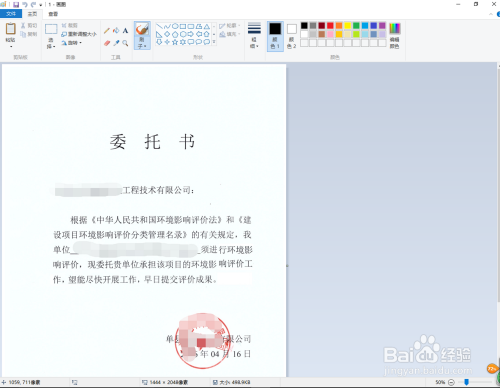Click the 50% zoom level text

pyautogui.click(x=440, y=382)
